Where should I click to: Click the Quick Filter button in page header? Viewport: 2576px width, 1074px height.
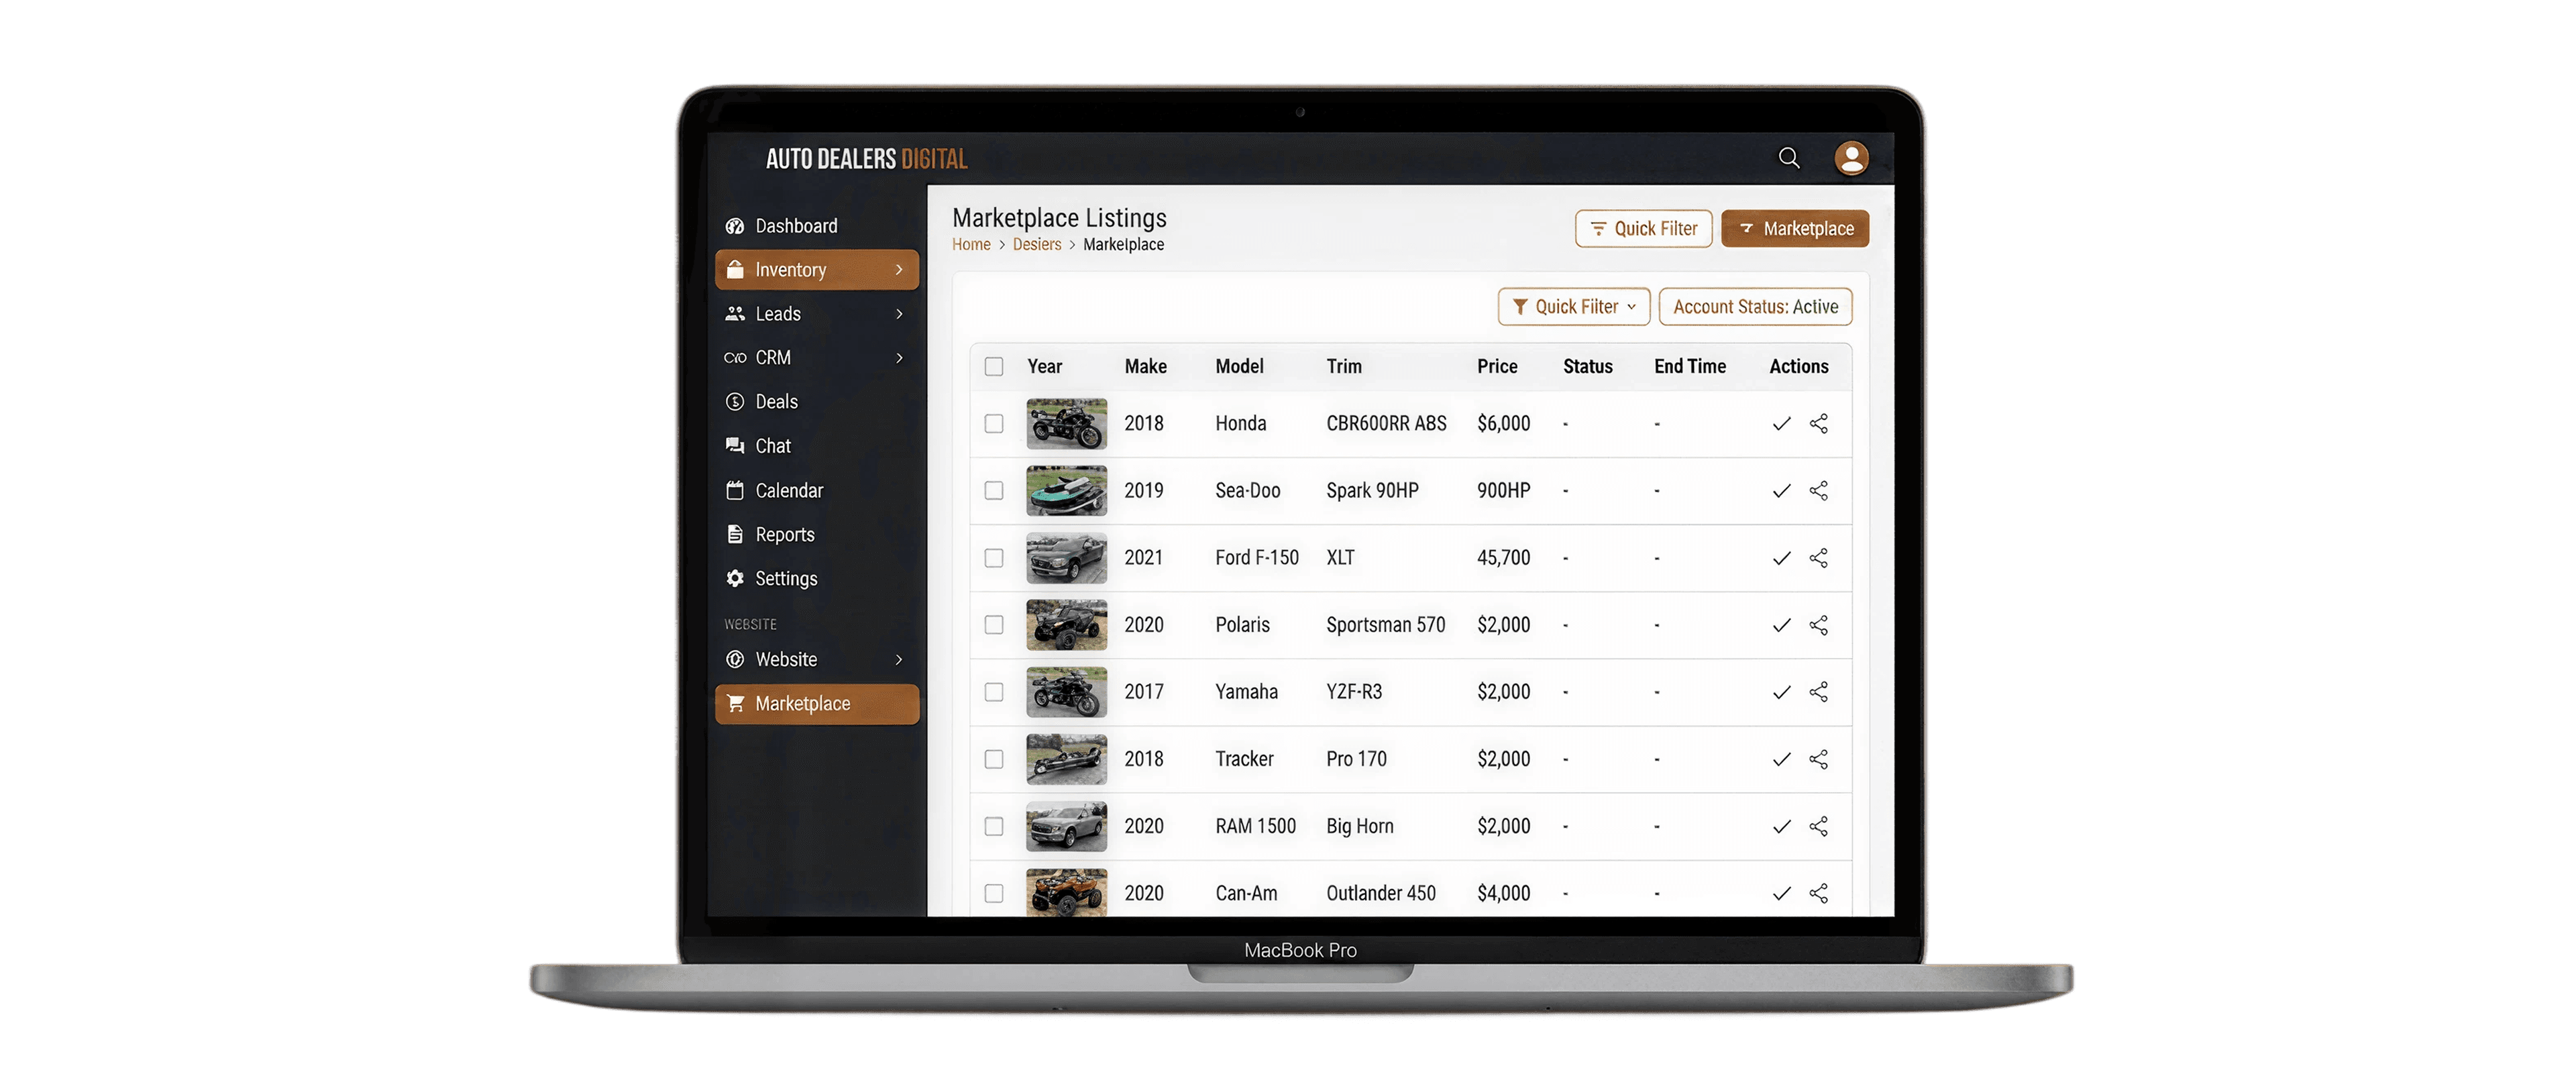click(x=1643, y=229)
